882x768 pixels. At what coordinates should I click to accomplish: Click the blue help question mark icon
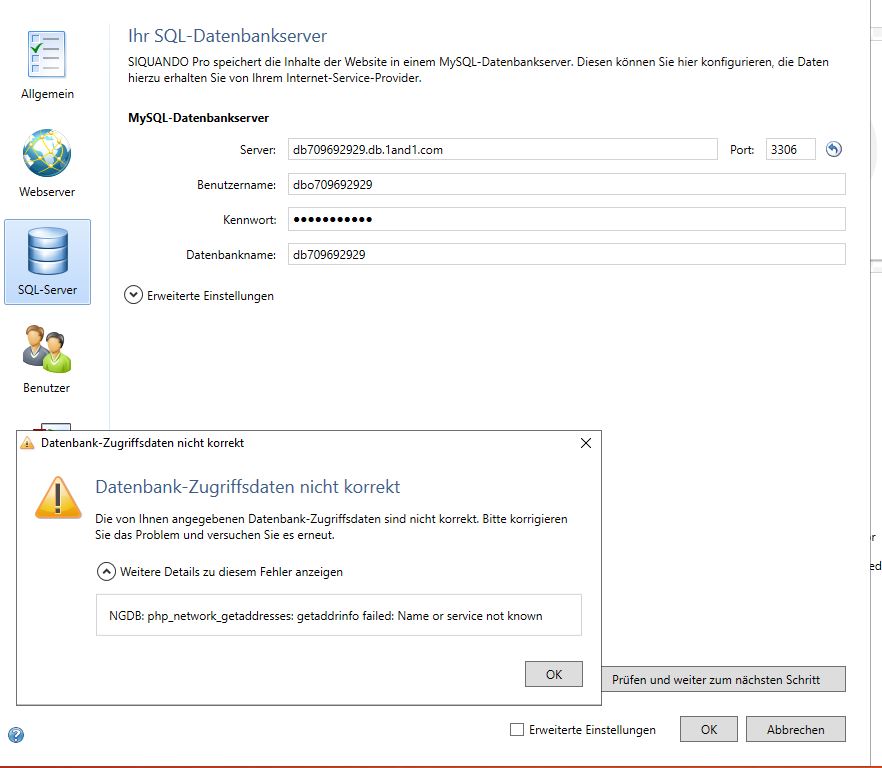coord(16,735)
